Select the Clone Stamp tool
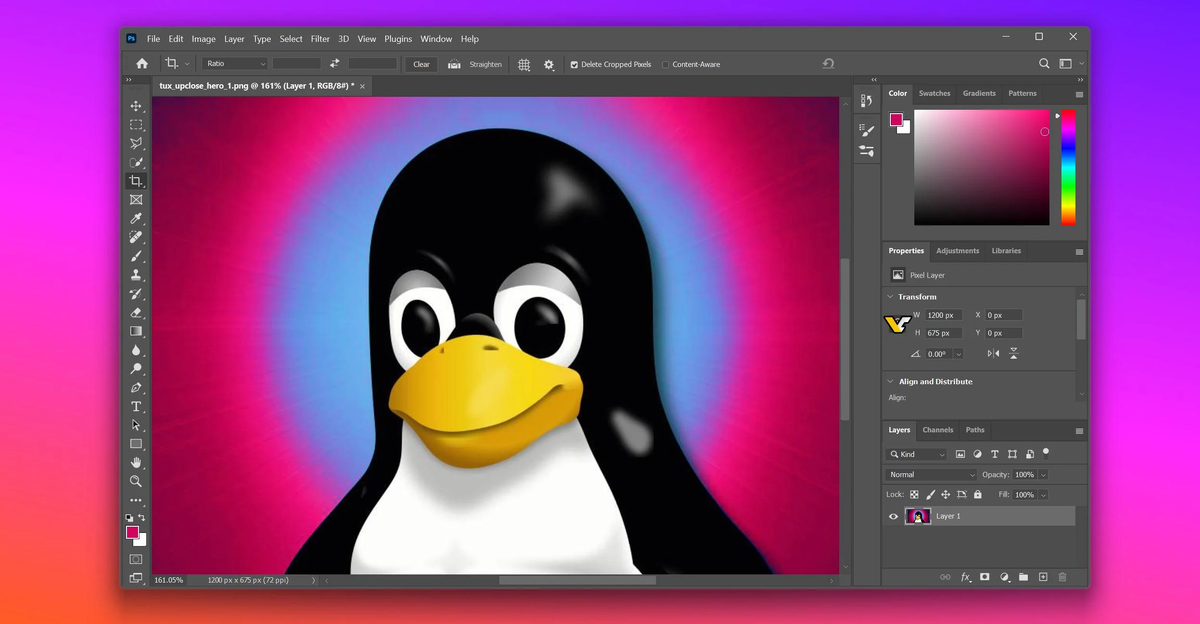 pyautogui.click(x=136, y=274)
